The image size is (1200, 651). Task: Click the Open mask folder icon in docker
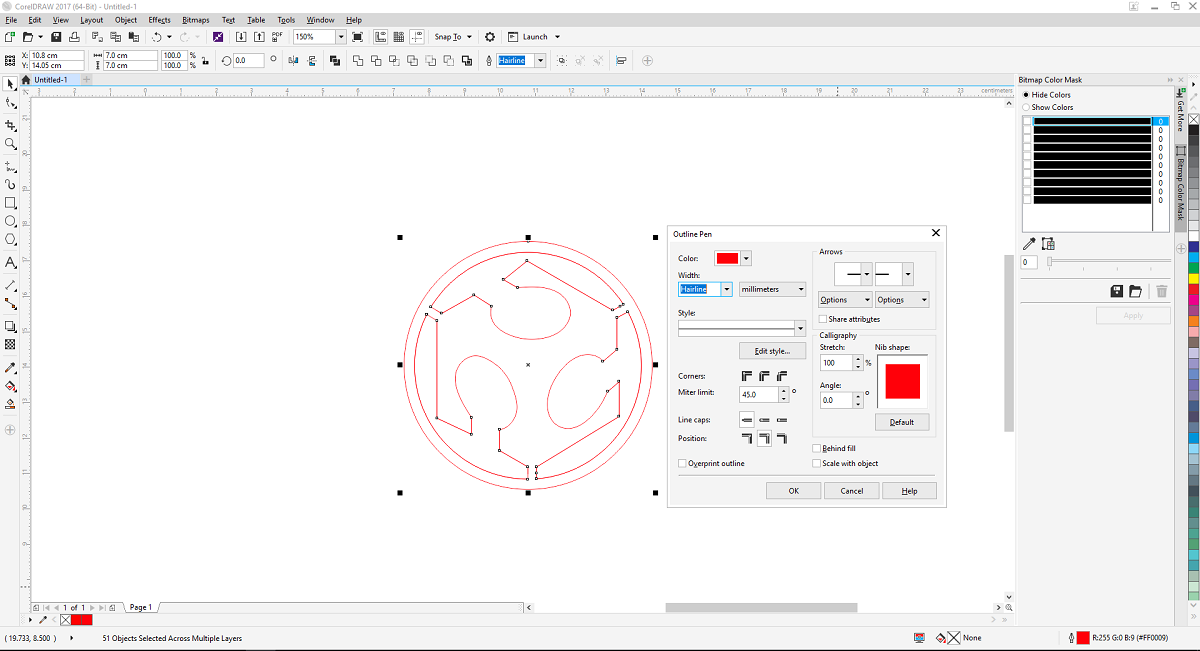(1135, 291)
